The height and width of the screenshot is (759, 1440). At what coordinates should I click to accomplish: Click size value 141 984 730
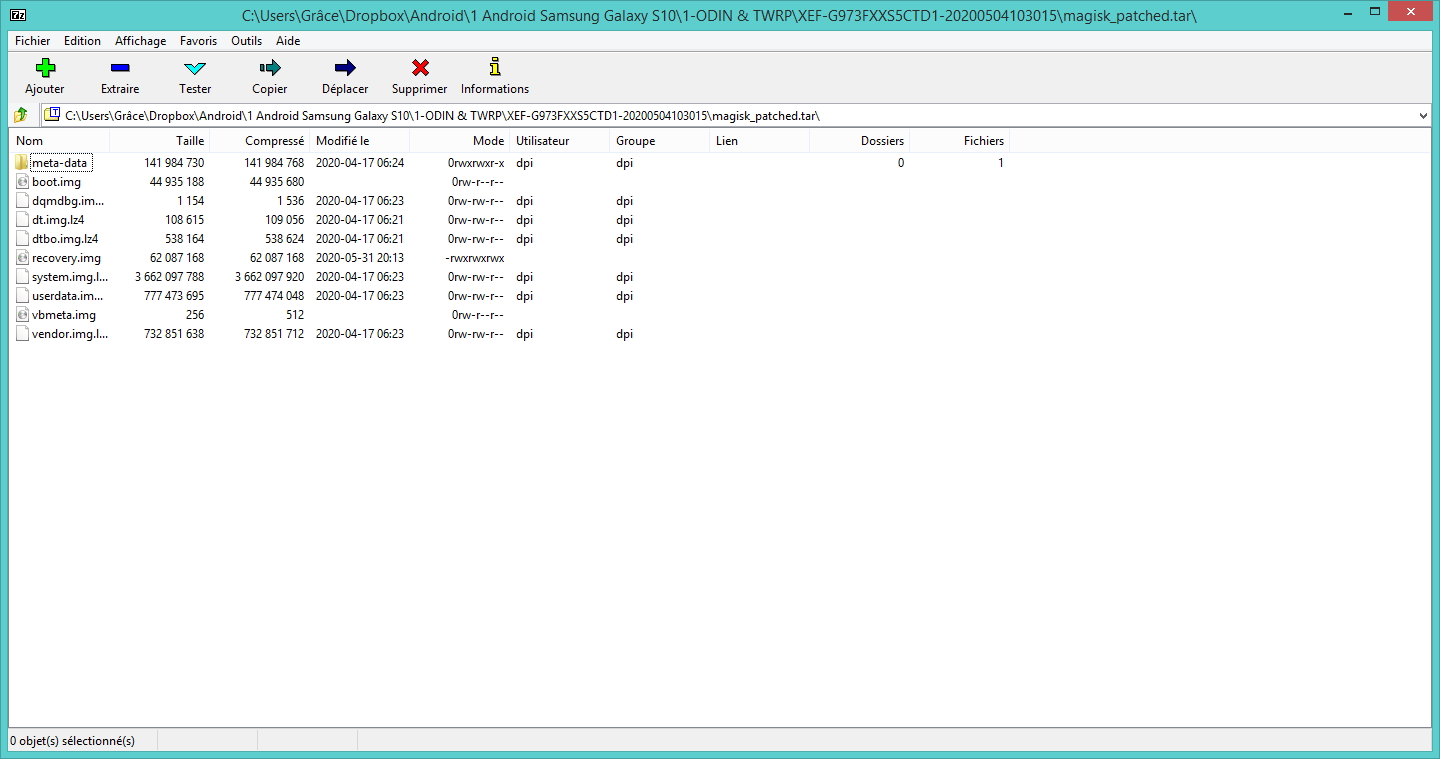point(174,163)
